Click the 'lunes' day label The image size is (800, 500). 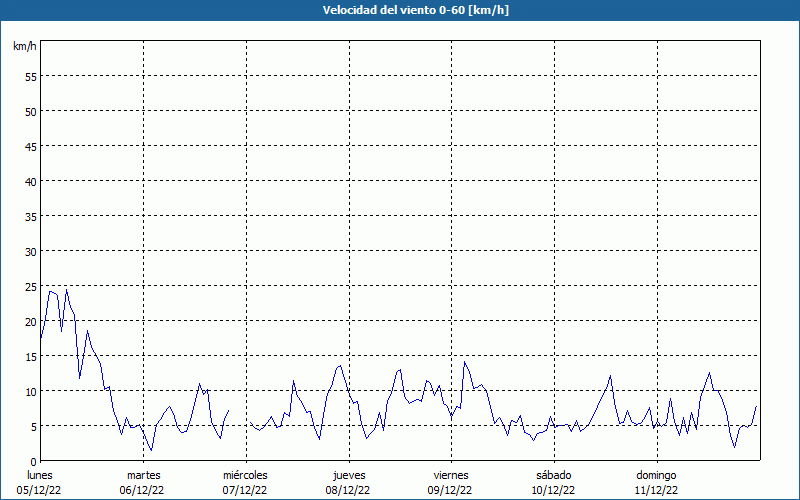[40, 476]
